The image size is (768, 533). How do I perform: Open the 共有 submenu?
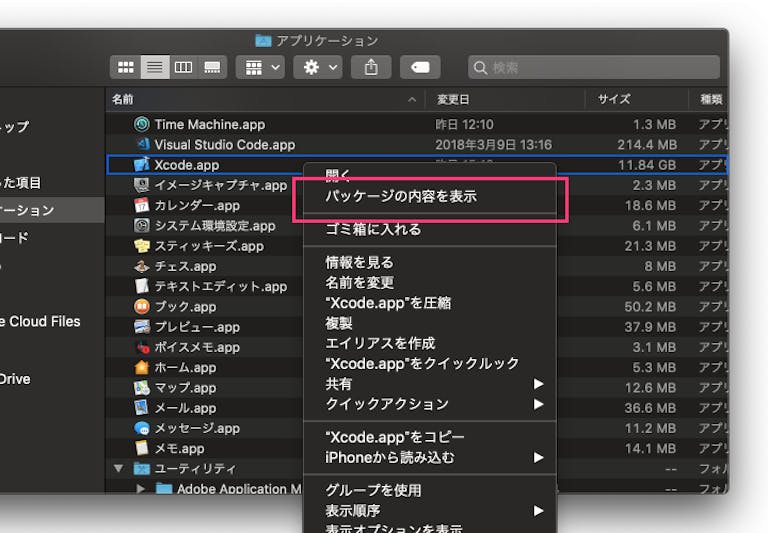430,384
